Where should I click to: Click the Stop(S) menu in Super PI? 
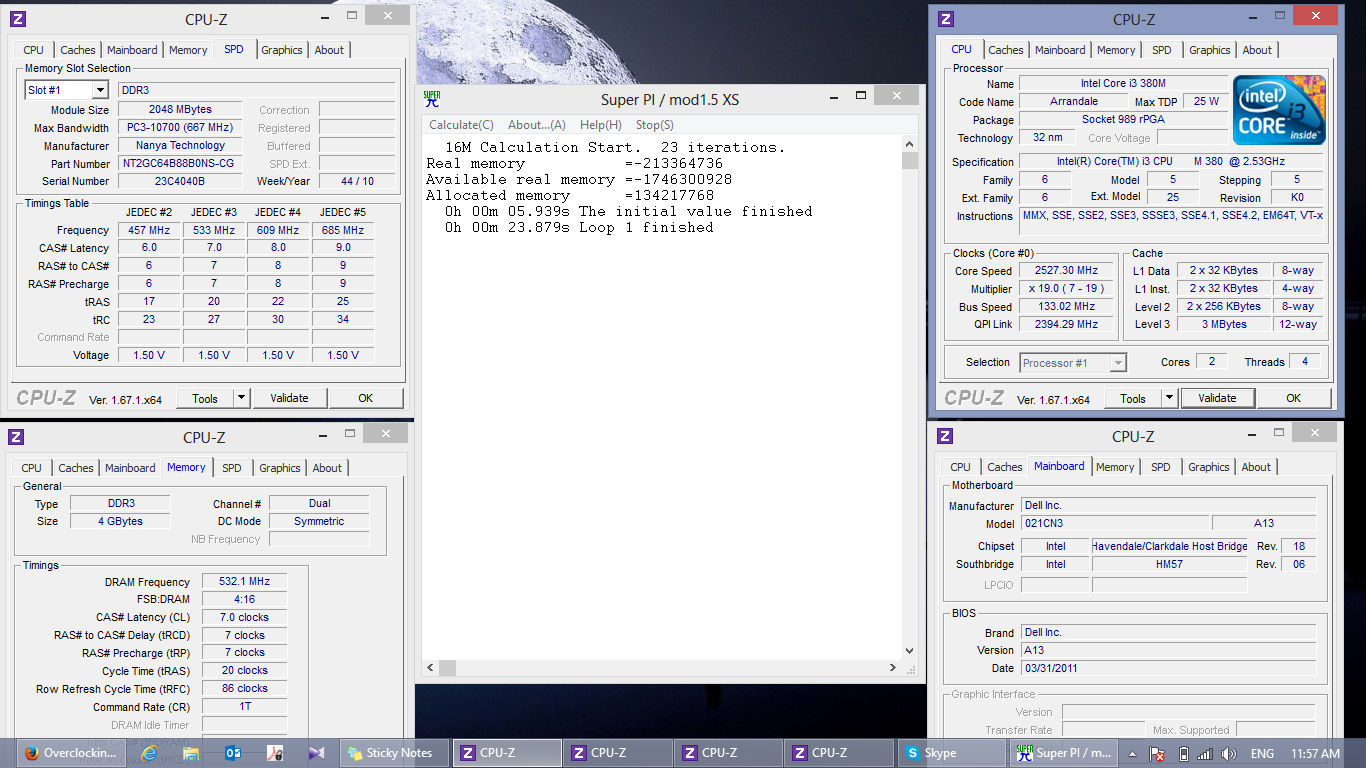(x=655, y=125)
